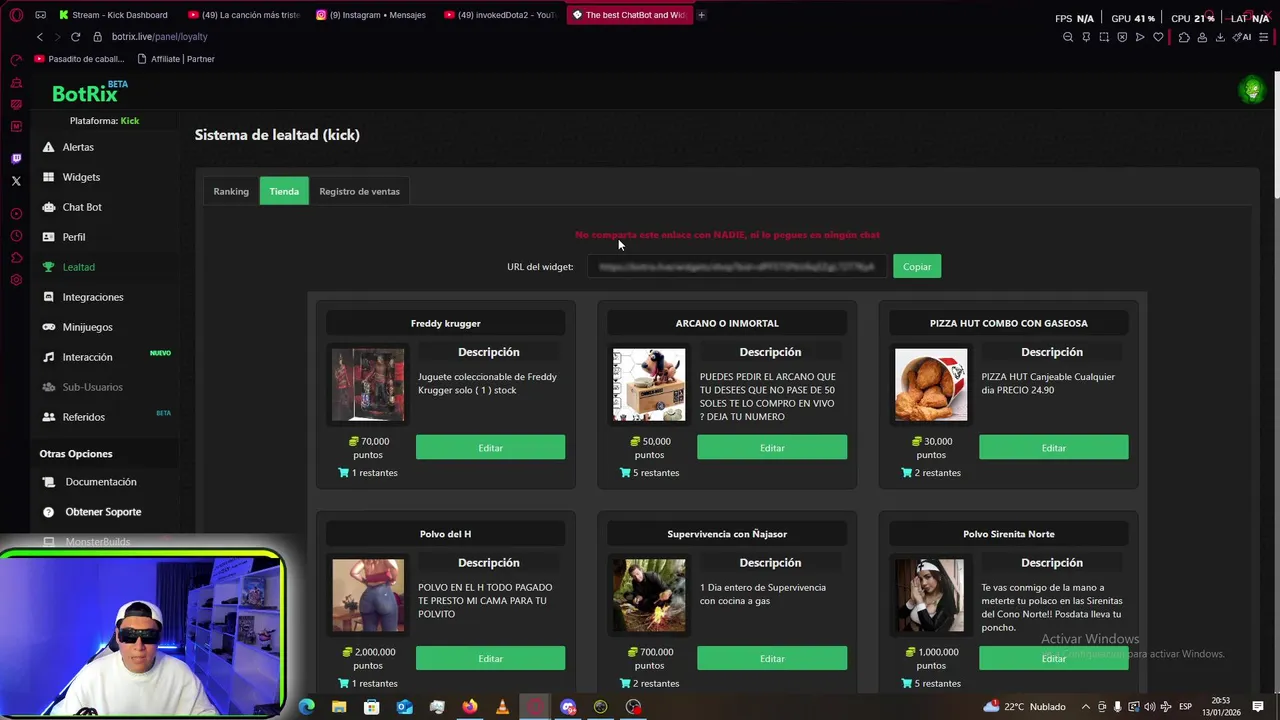This screenshot has height=720, width=1280.
Task: Click the Integraciones sidebar icon
Action: (x=48, y=297)
